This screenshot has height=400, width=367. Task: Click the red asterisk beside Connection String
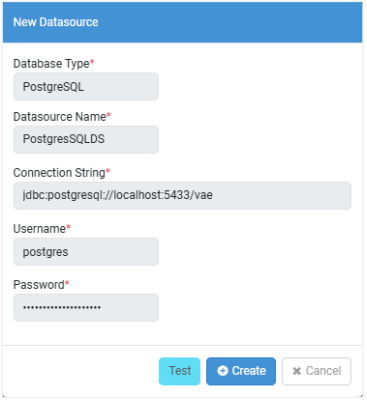coord(108,171)
